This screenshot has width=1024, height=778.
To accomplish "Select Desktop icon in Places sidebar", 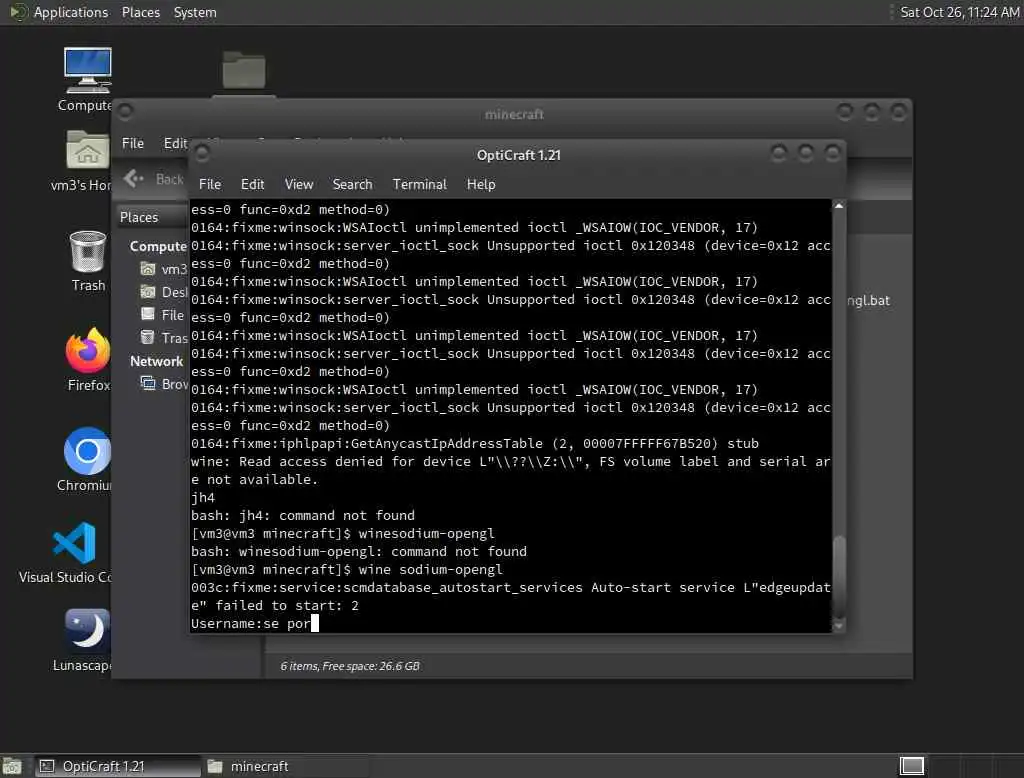I will pos(148,291).
